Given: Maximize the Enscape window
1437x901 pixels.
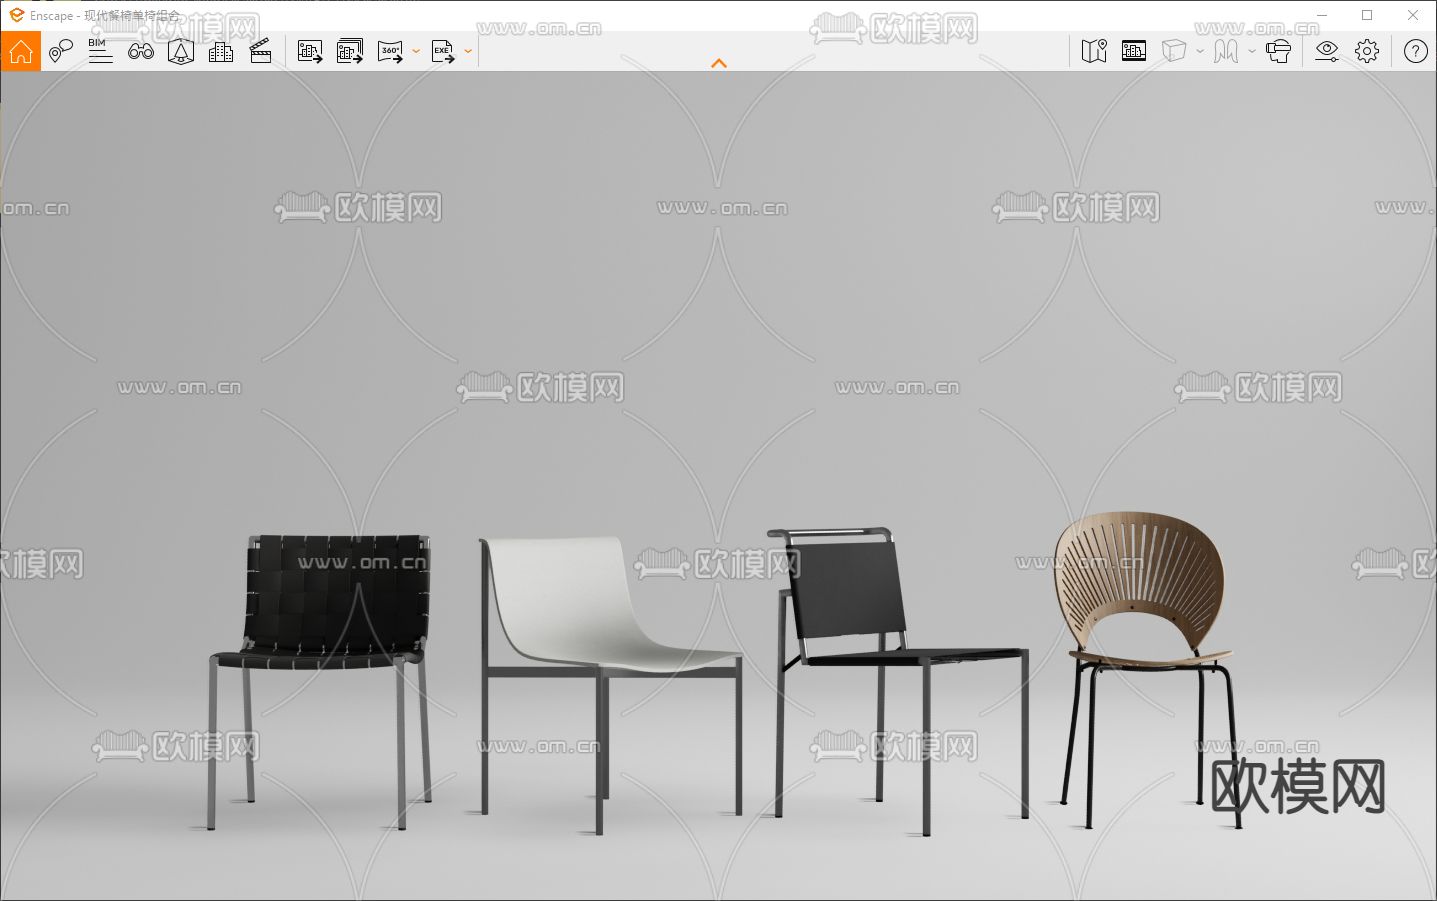Looking at the screenshot, I should (x=1367, y=15).
